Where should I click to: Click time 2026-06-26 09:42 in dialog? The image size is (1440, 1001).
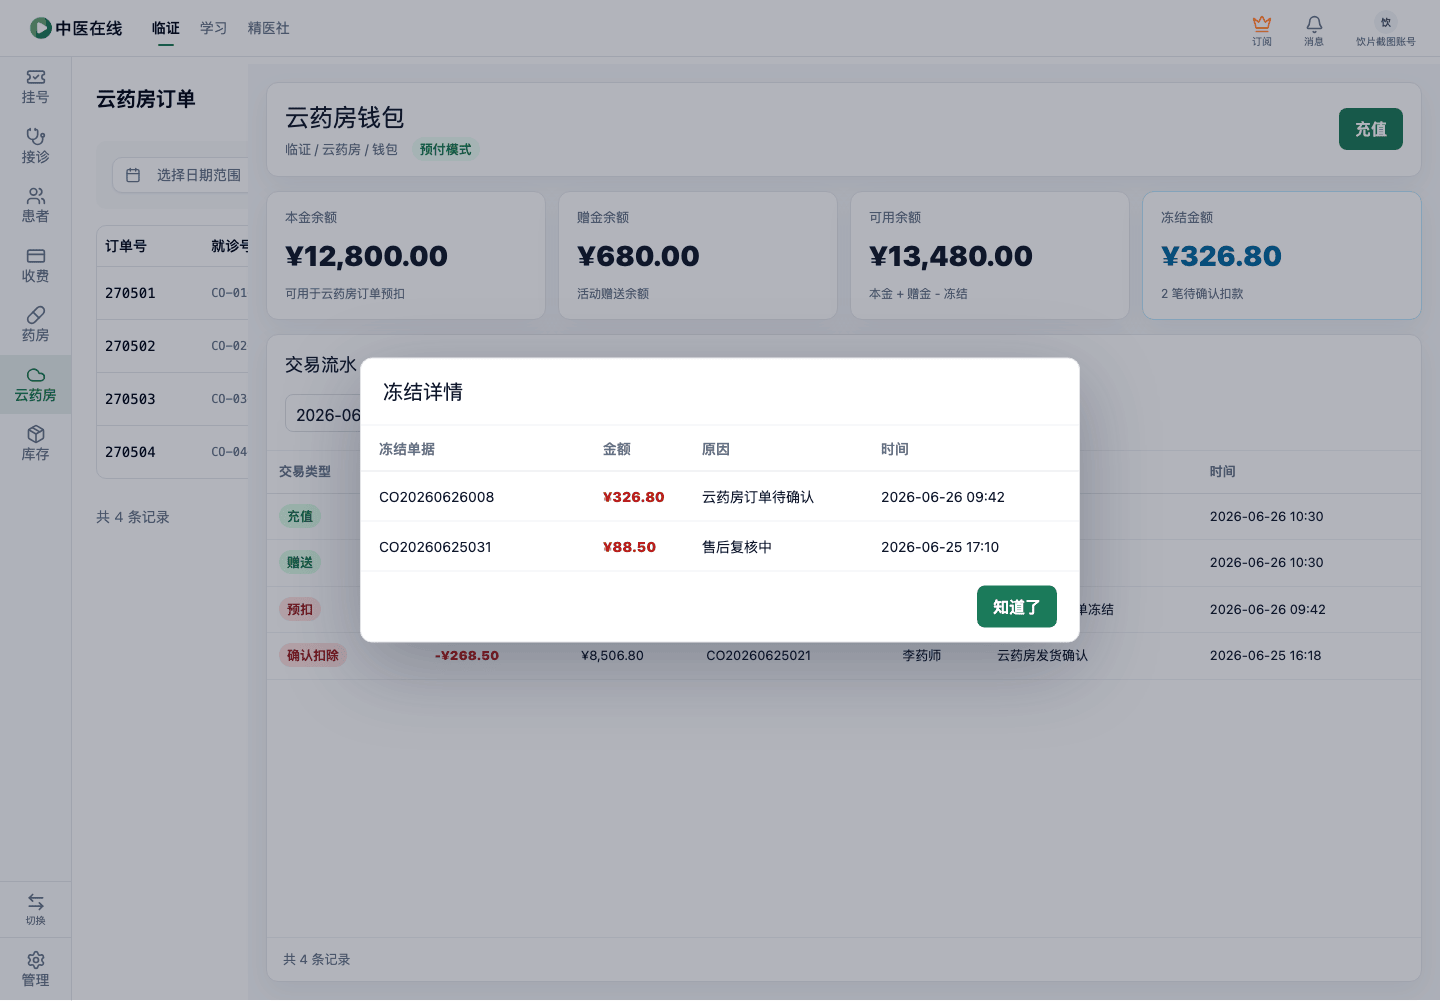point(943,497)
